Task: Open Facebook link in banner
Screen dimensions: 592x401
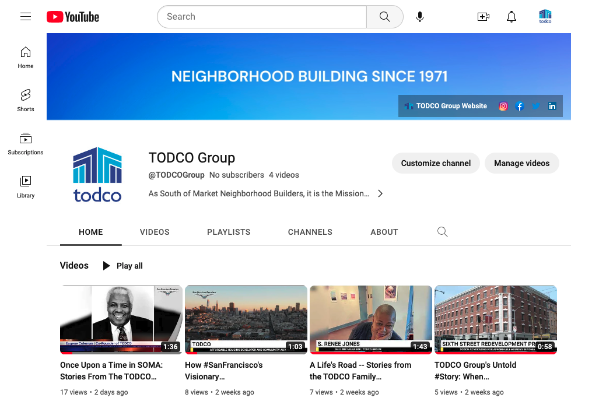Action: [520, 106]
